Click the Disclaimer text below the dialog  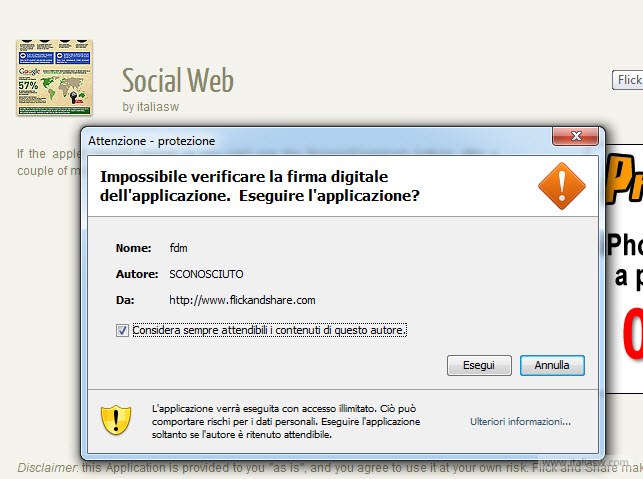[x=330, y=468]
